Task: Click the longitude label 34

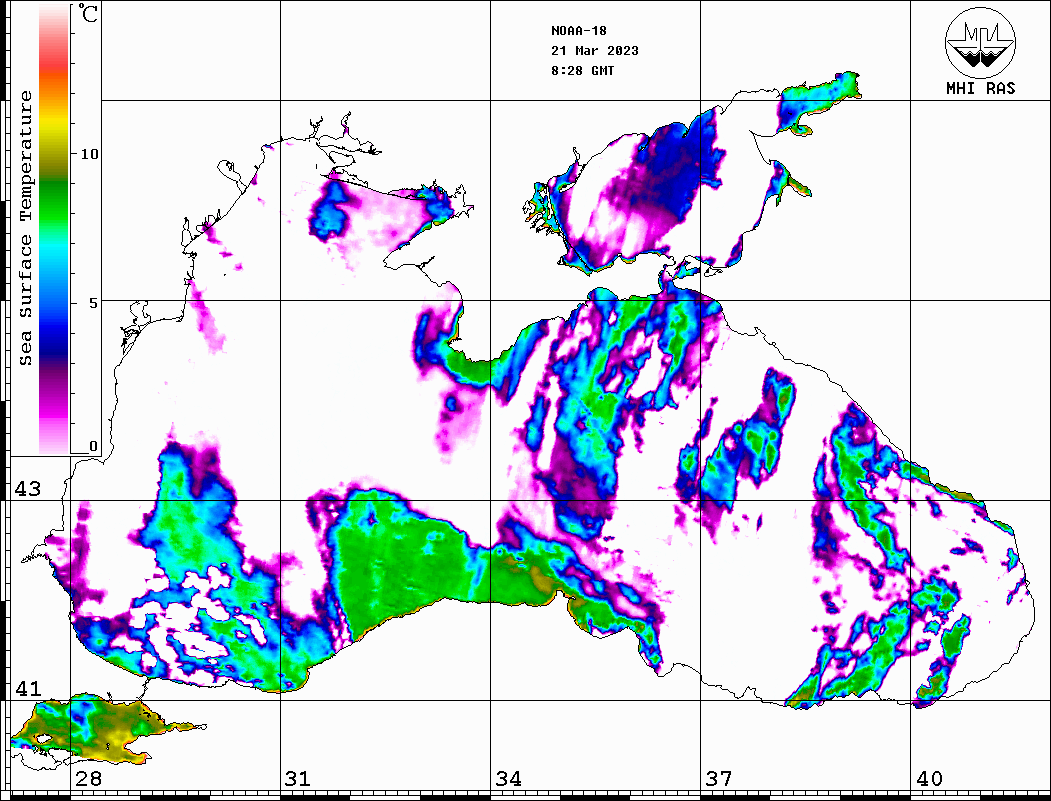Action: tap(508, 778)
